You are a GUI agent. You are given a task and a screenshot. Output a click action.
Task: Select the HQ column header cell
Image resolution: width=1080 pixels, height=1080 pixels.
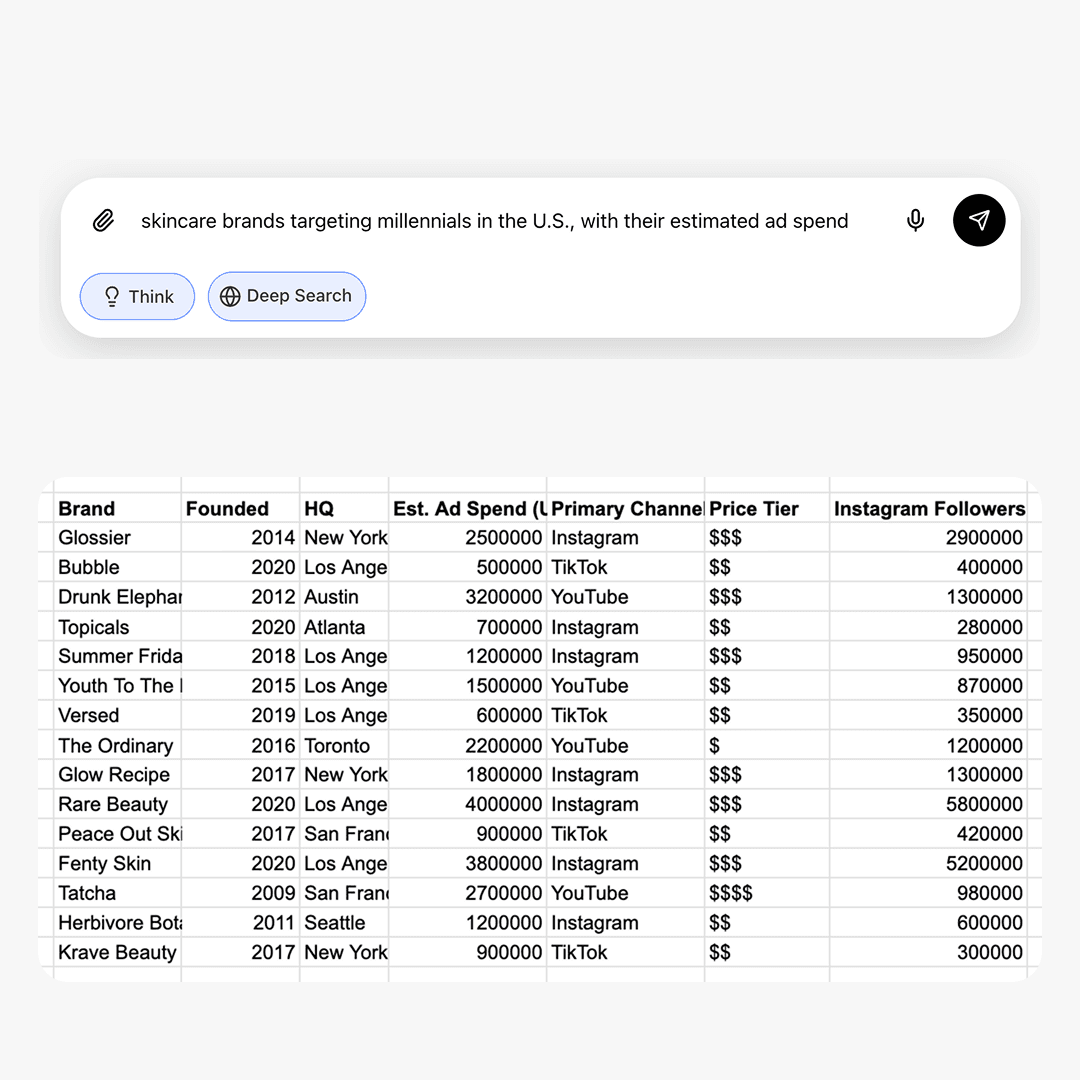point(344,509)
